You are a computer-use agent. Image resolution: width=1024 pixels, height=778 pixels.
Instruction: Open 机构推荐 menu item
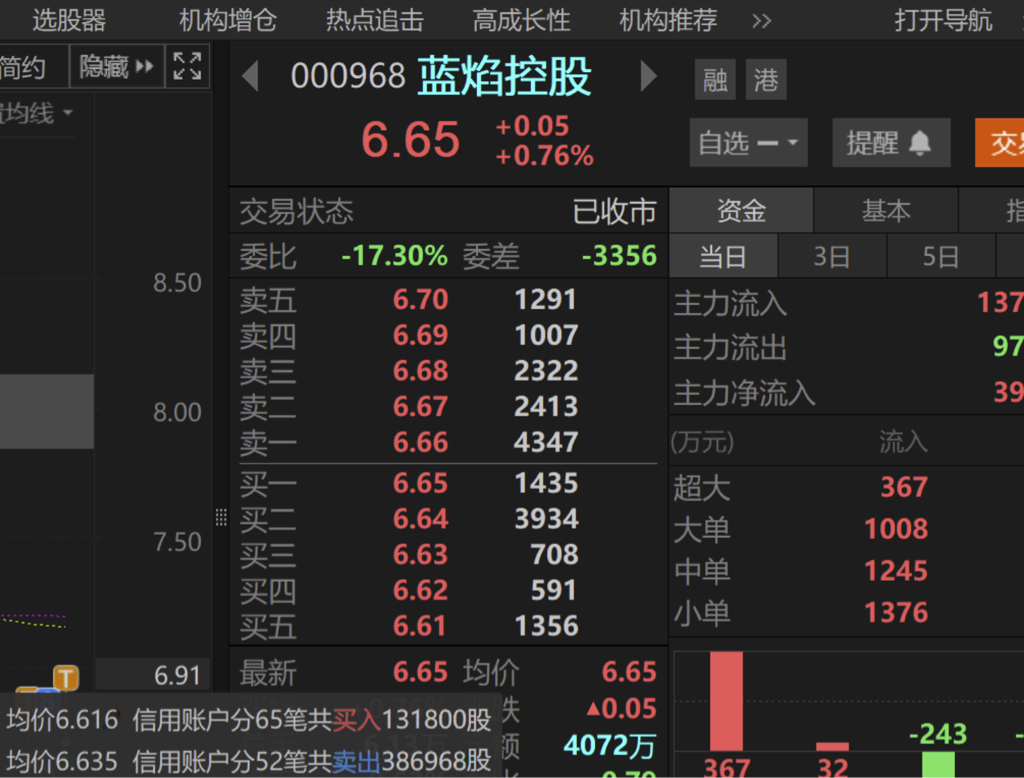click(668, 21)
